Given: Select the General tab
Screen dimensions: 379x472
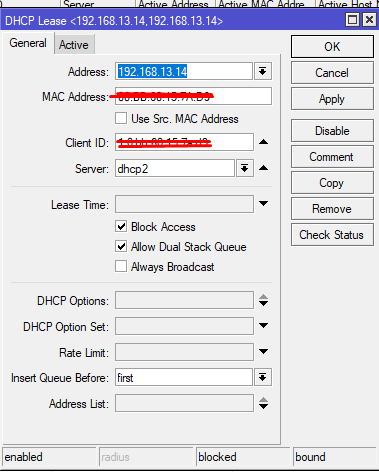Looking at the screenshot, I should tap(28, 43).
